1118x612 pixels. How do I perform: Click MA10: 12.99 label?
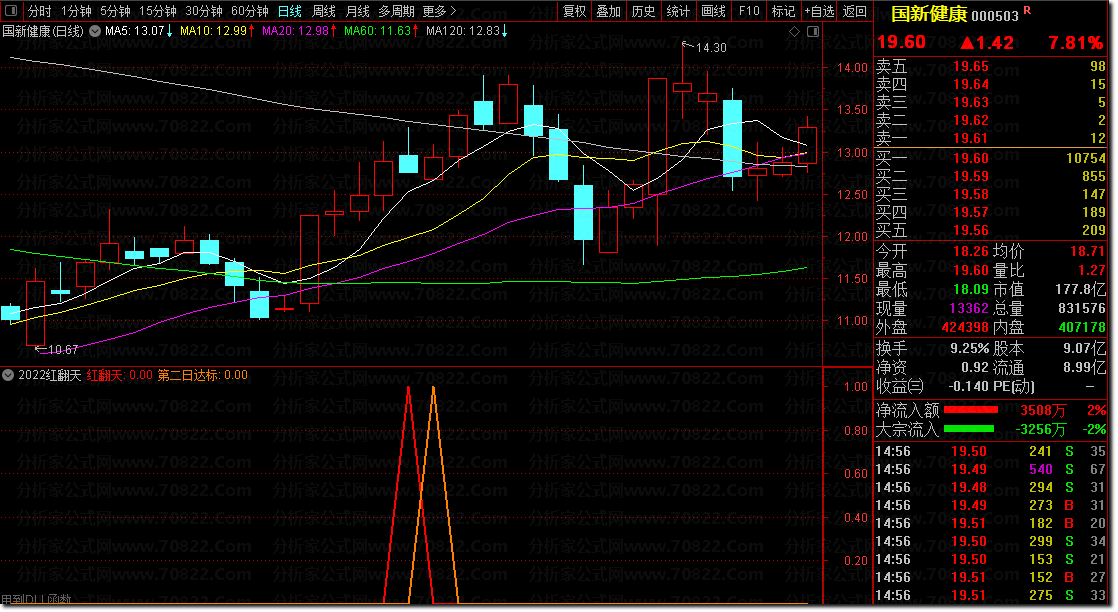[217, 31]
